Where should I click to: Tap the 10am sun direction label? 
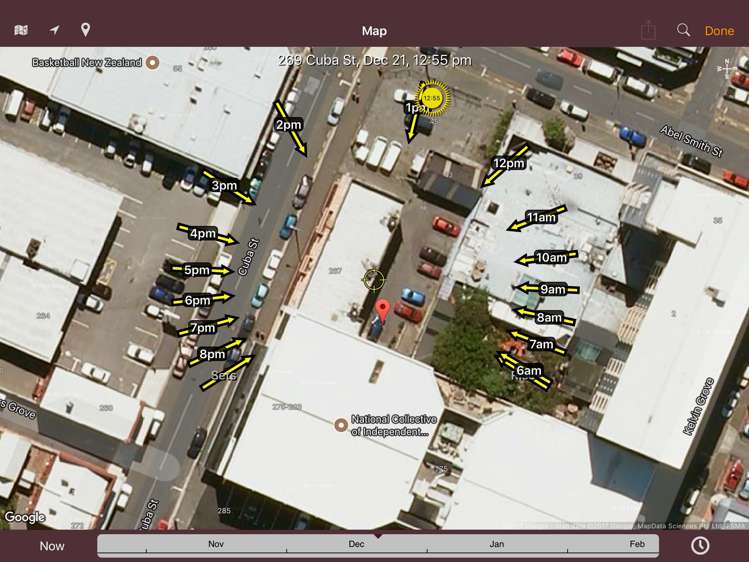[551, 258]
